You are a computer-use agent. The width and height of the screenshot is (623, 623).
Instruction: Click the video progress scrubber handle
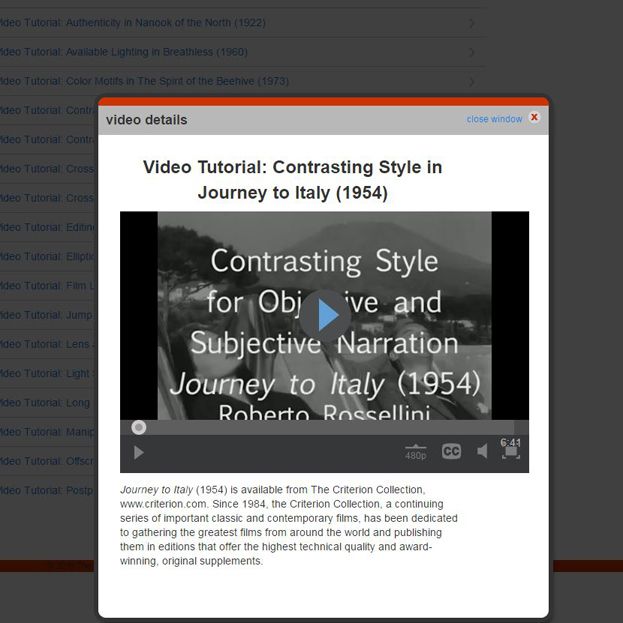(139, 428)
